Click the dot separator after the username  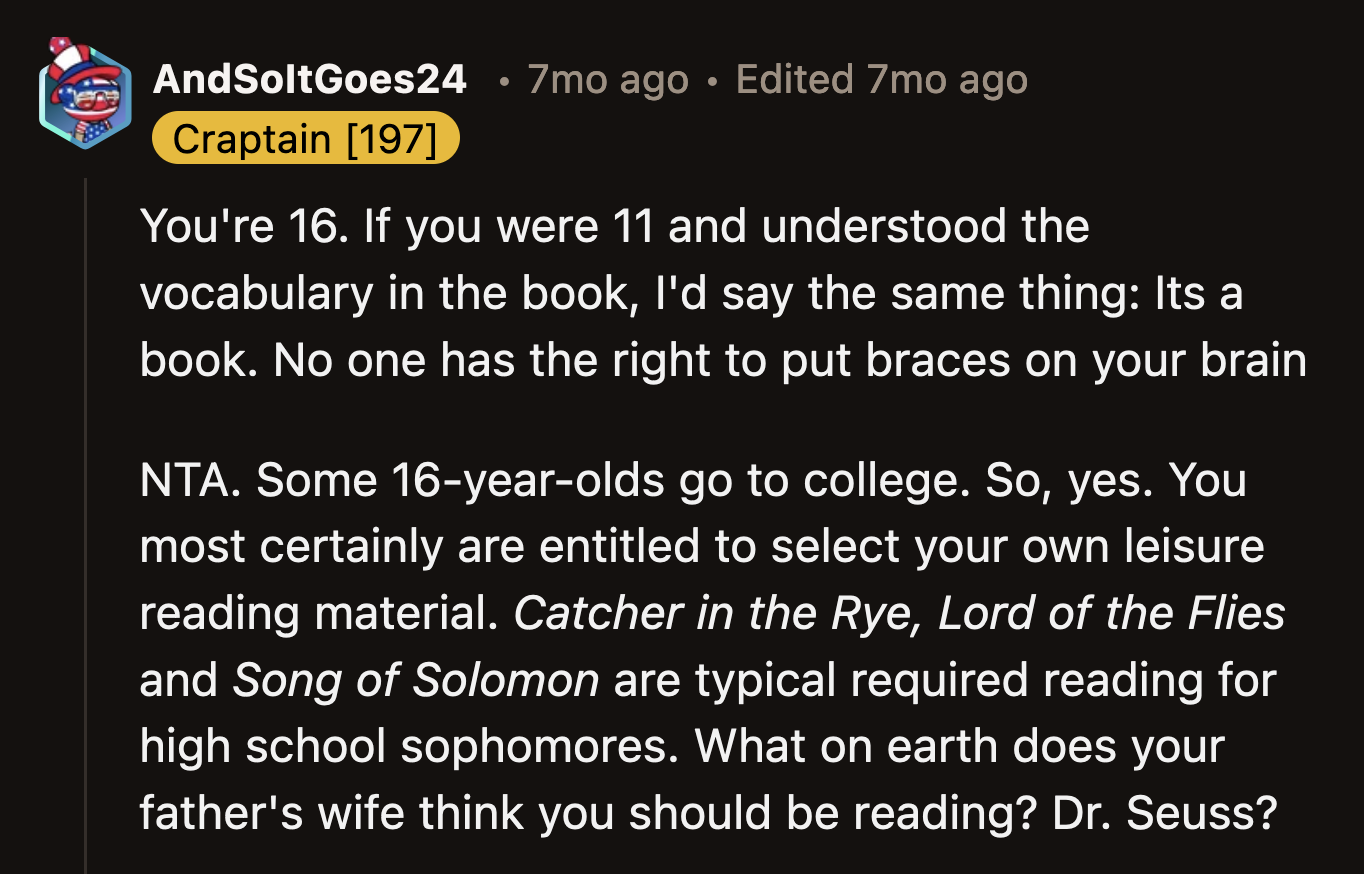[504, 80]
